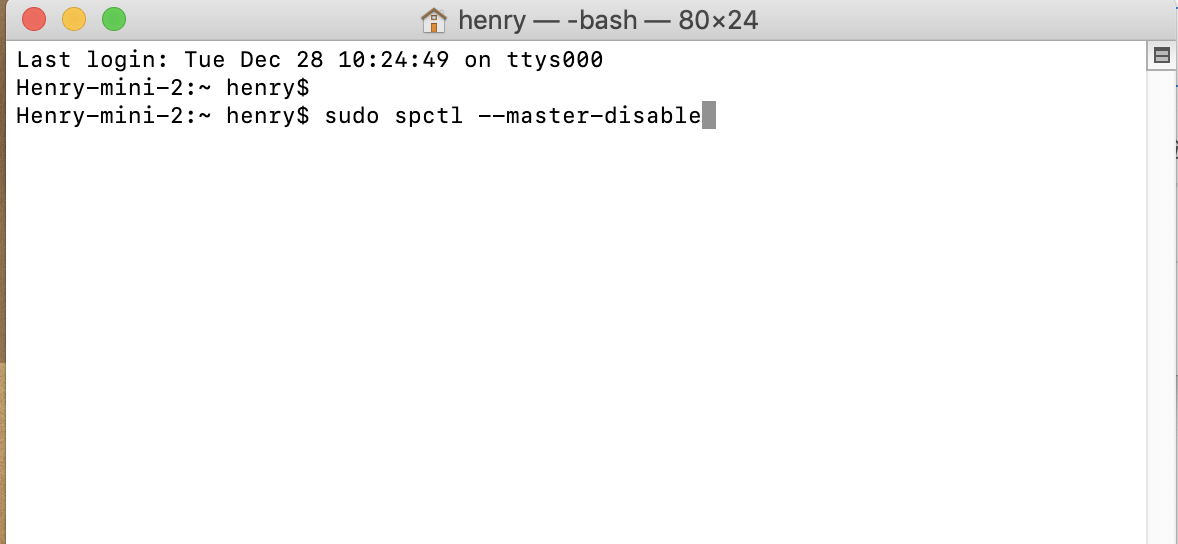The height and width of the screenshot is (544, 1178).
Task: Click the word "sudo" in the command
Action: pyautogui.click(x=352, y=116)
